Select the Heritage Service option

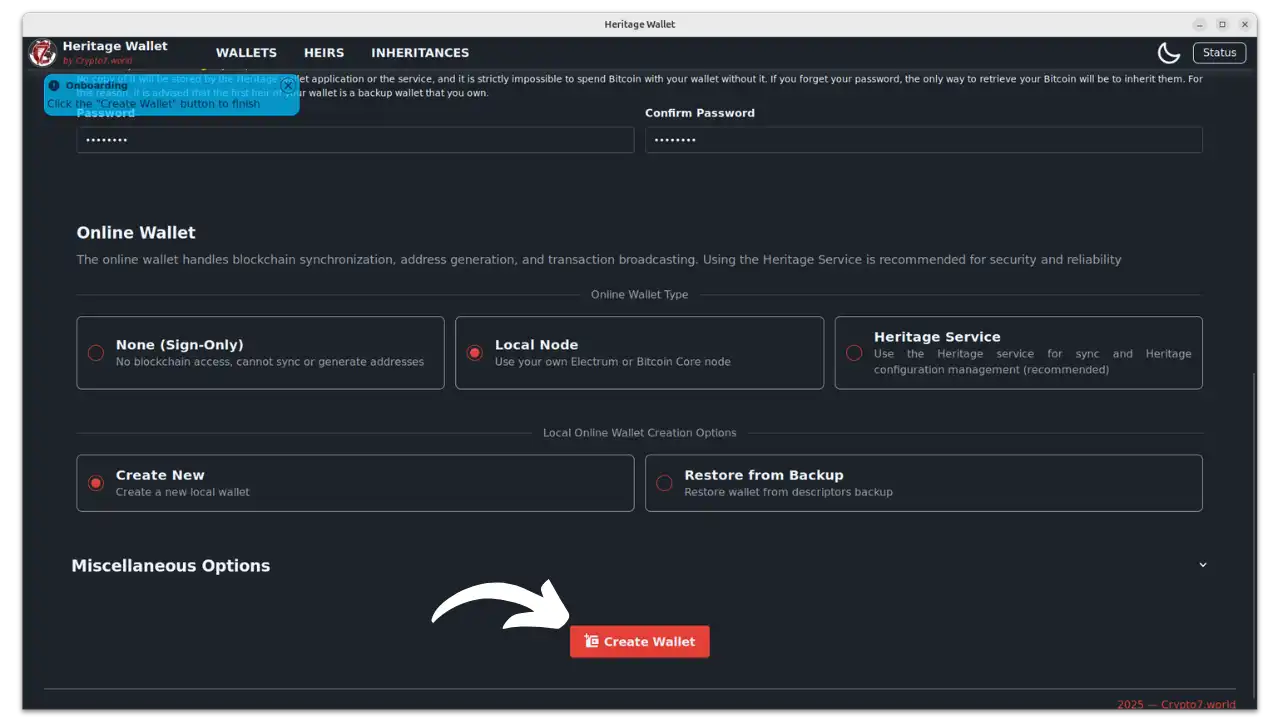(854, 352)
